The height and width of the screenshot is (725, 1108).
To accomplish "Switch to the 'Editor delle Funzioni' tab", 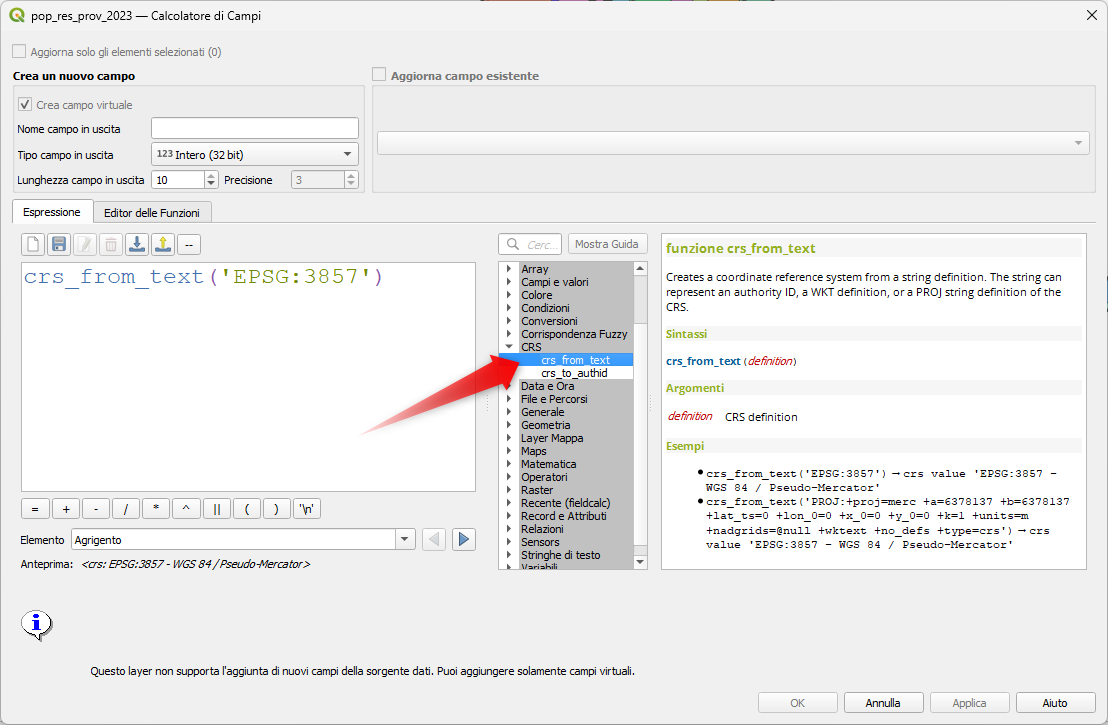I will point(152,213).
